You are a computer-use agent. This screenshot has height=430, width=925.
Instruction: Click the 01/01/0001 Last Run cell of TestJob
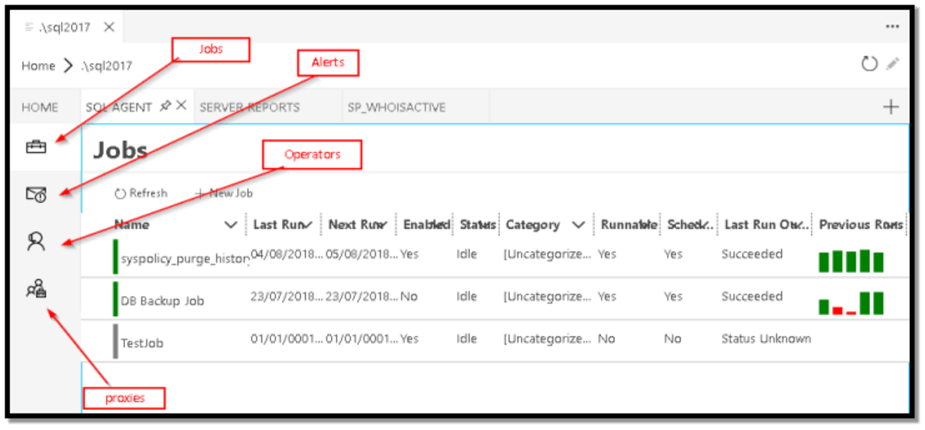pyautogui.click(x=287, y=339)
